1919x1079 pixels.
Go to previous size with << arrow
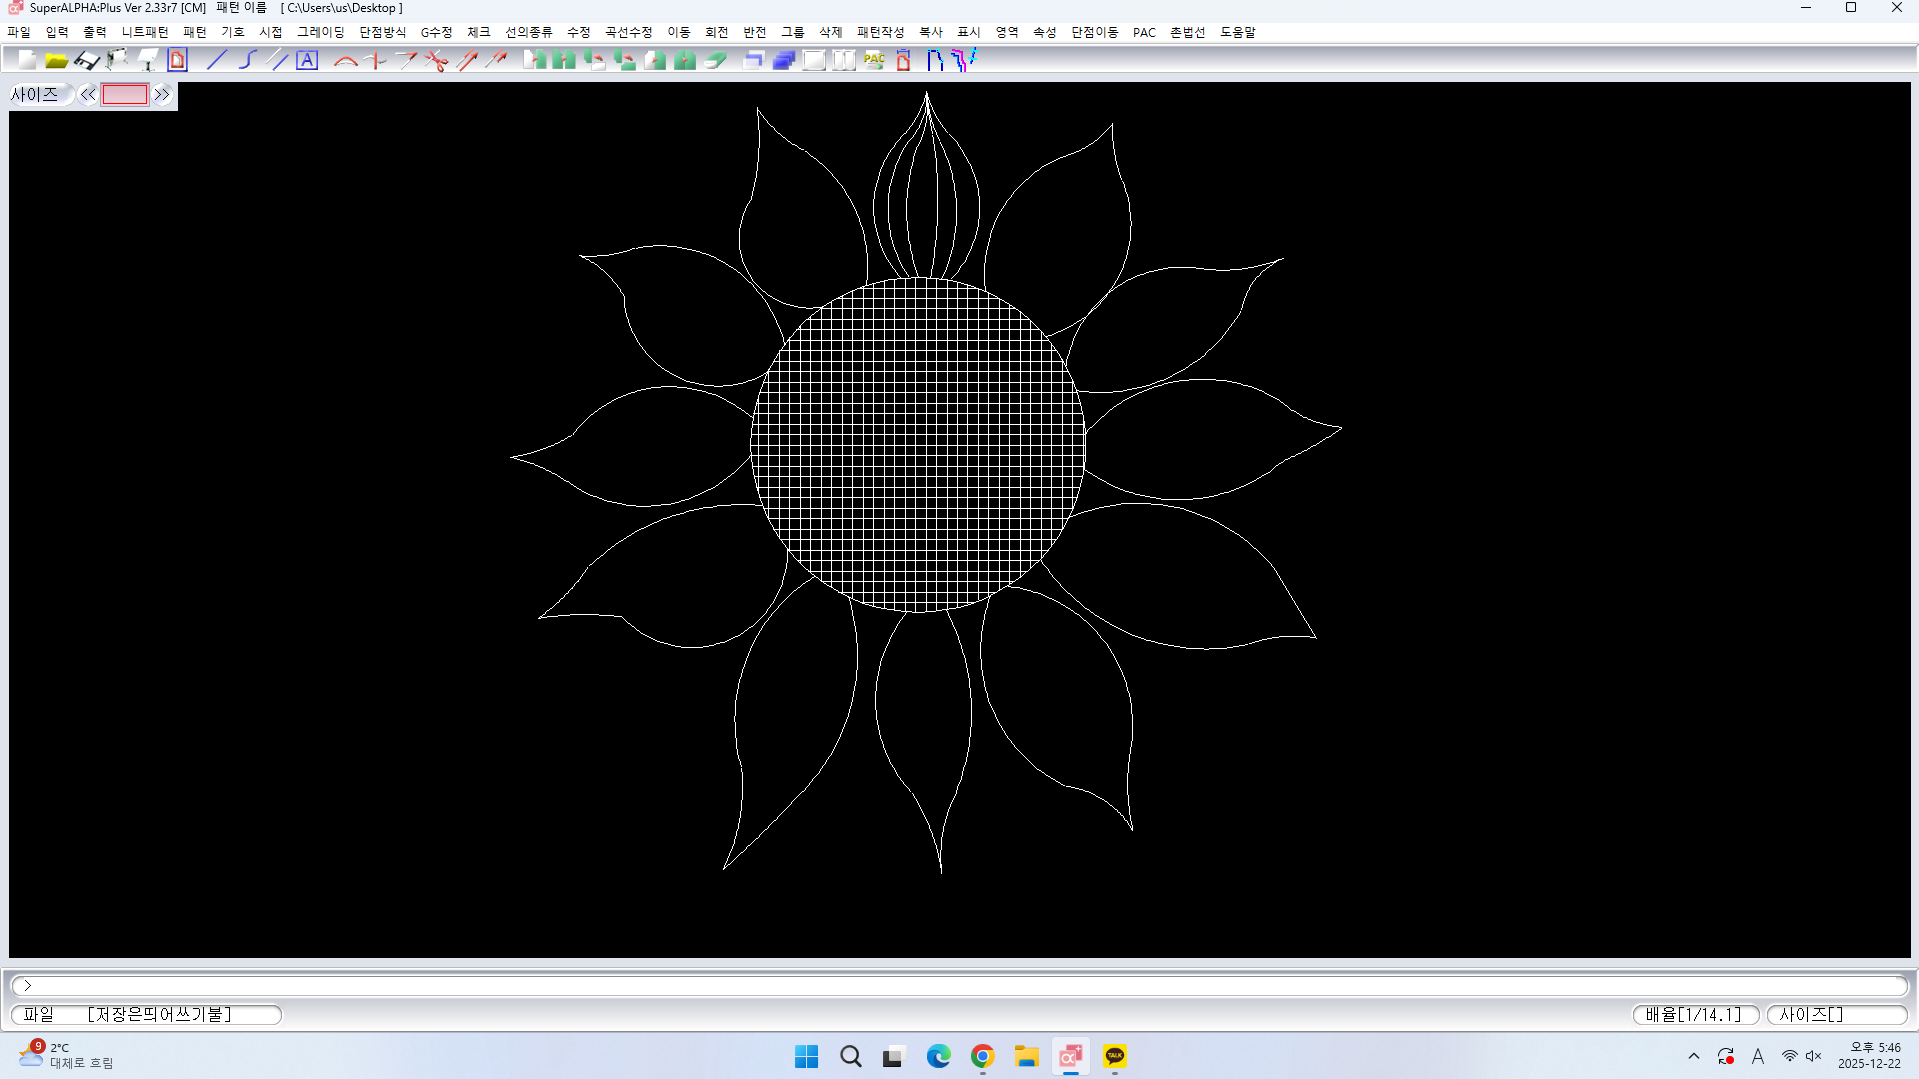tap(88, 95)
